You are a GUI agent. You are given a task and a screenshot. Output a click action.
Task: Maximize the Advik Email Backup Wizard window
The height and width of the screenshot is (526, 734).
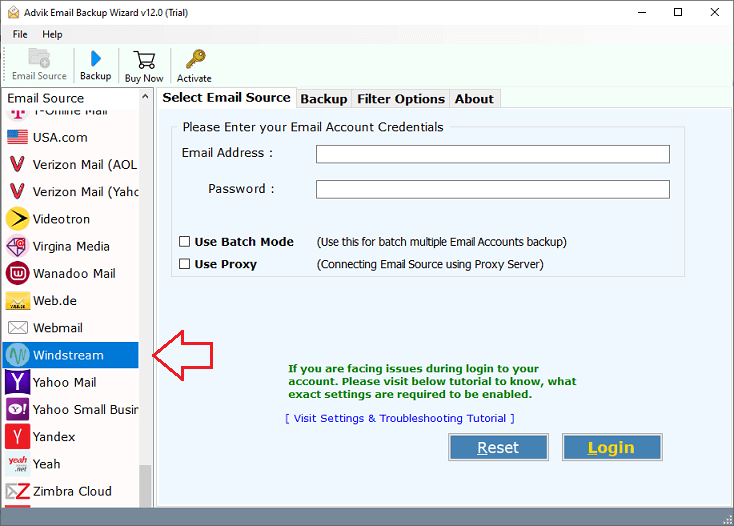click(x=678, y=12)
